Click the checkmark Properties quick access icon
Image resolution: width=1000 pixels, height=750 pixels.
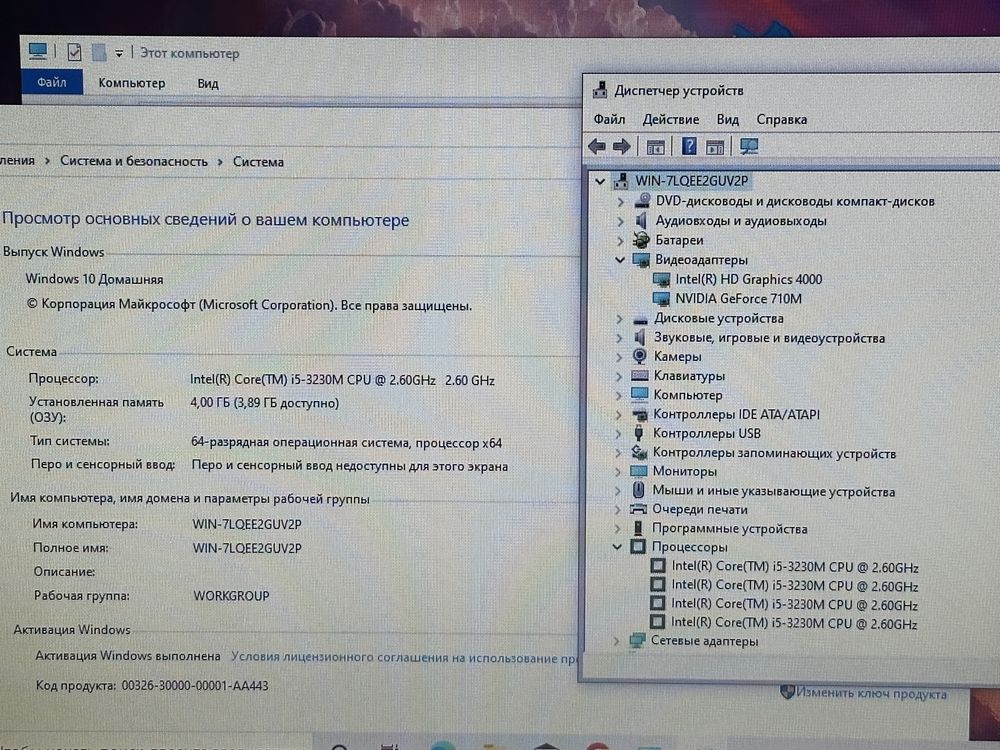[x=74, y=52]
